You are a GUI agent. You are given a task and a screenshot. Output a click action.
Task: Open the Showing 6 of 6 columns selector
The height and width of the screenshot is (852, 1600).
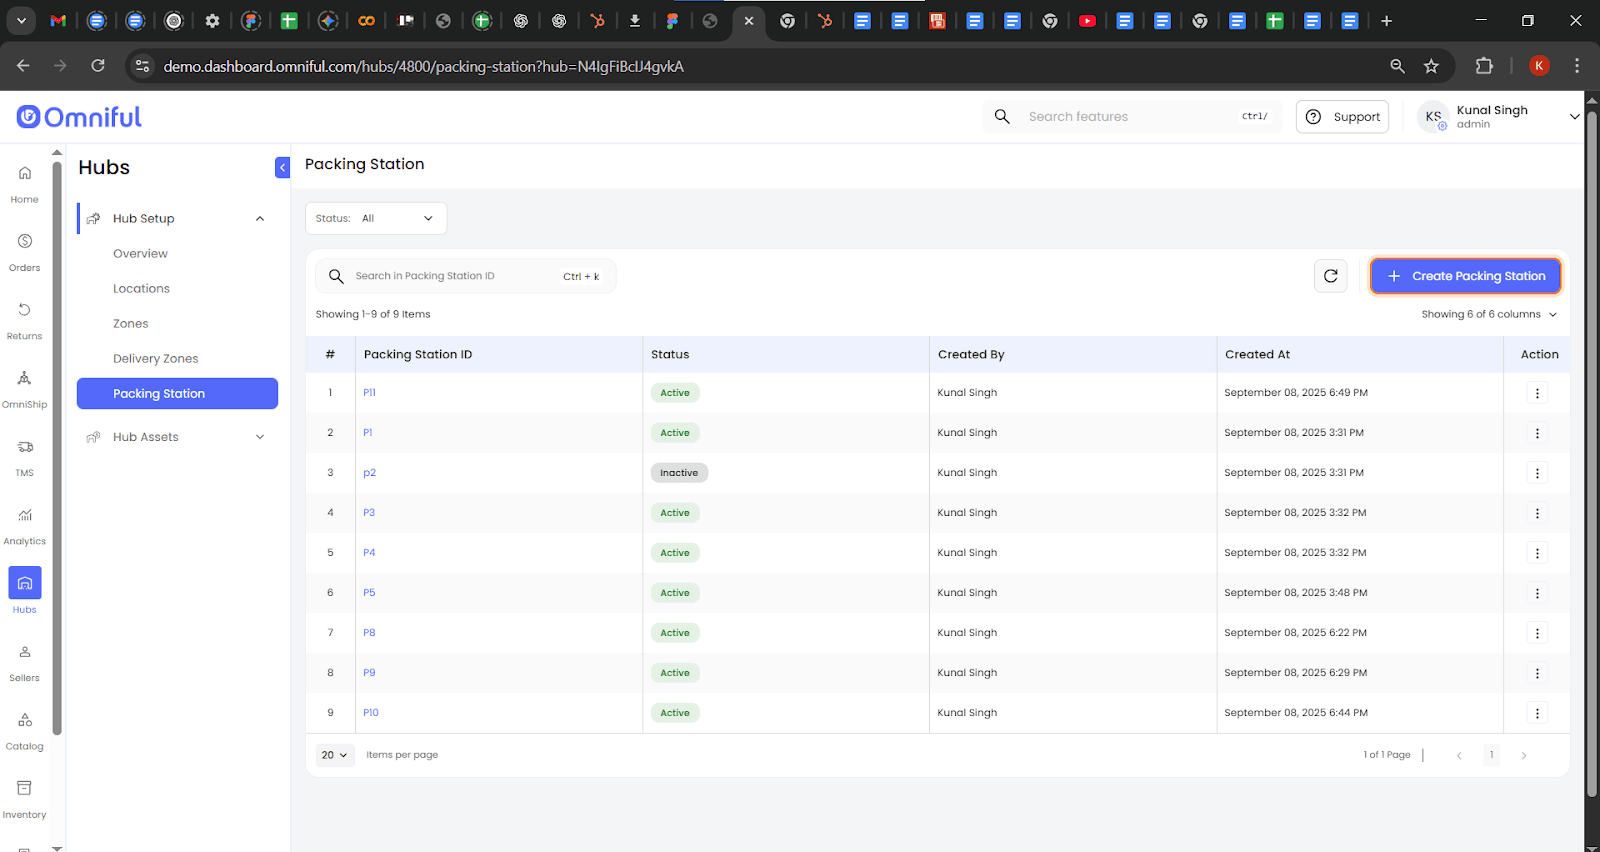click(x=1488, y=314)
